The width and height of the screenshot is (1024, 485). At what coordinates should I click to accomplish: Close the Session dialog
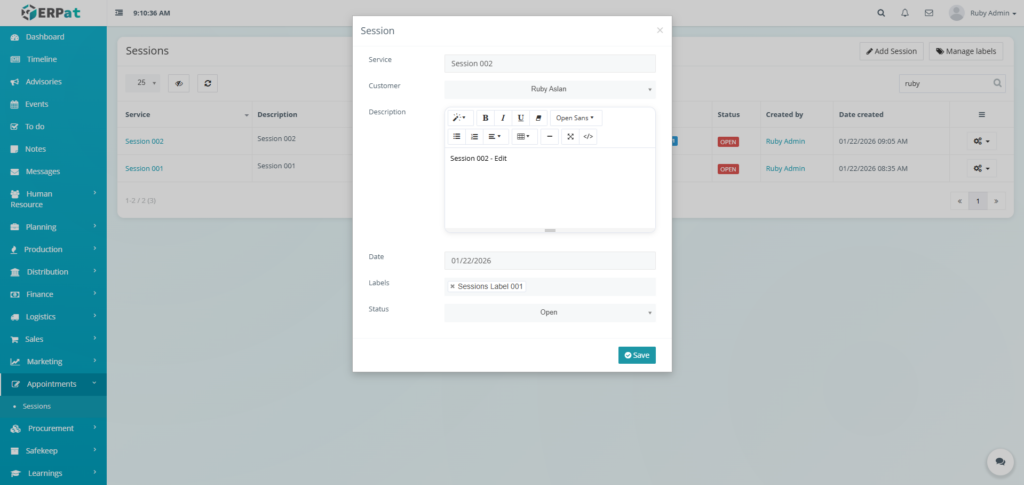coord(660,30)
